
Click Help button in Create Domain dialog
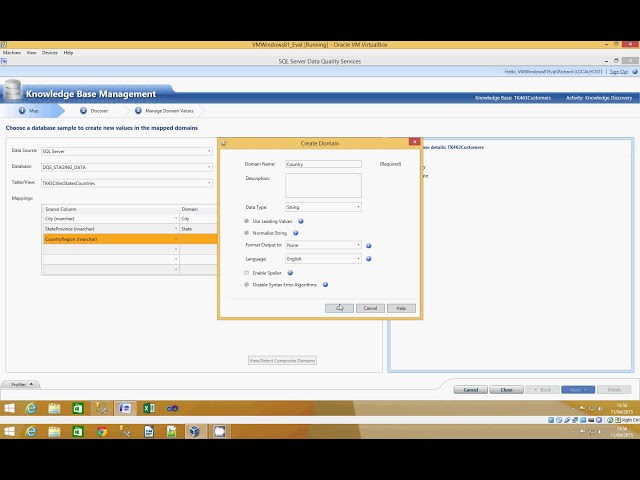401,308
